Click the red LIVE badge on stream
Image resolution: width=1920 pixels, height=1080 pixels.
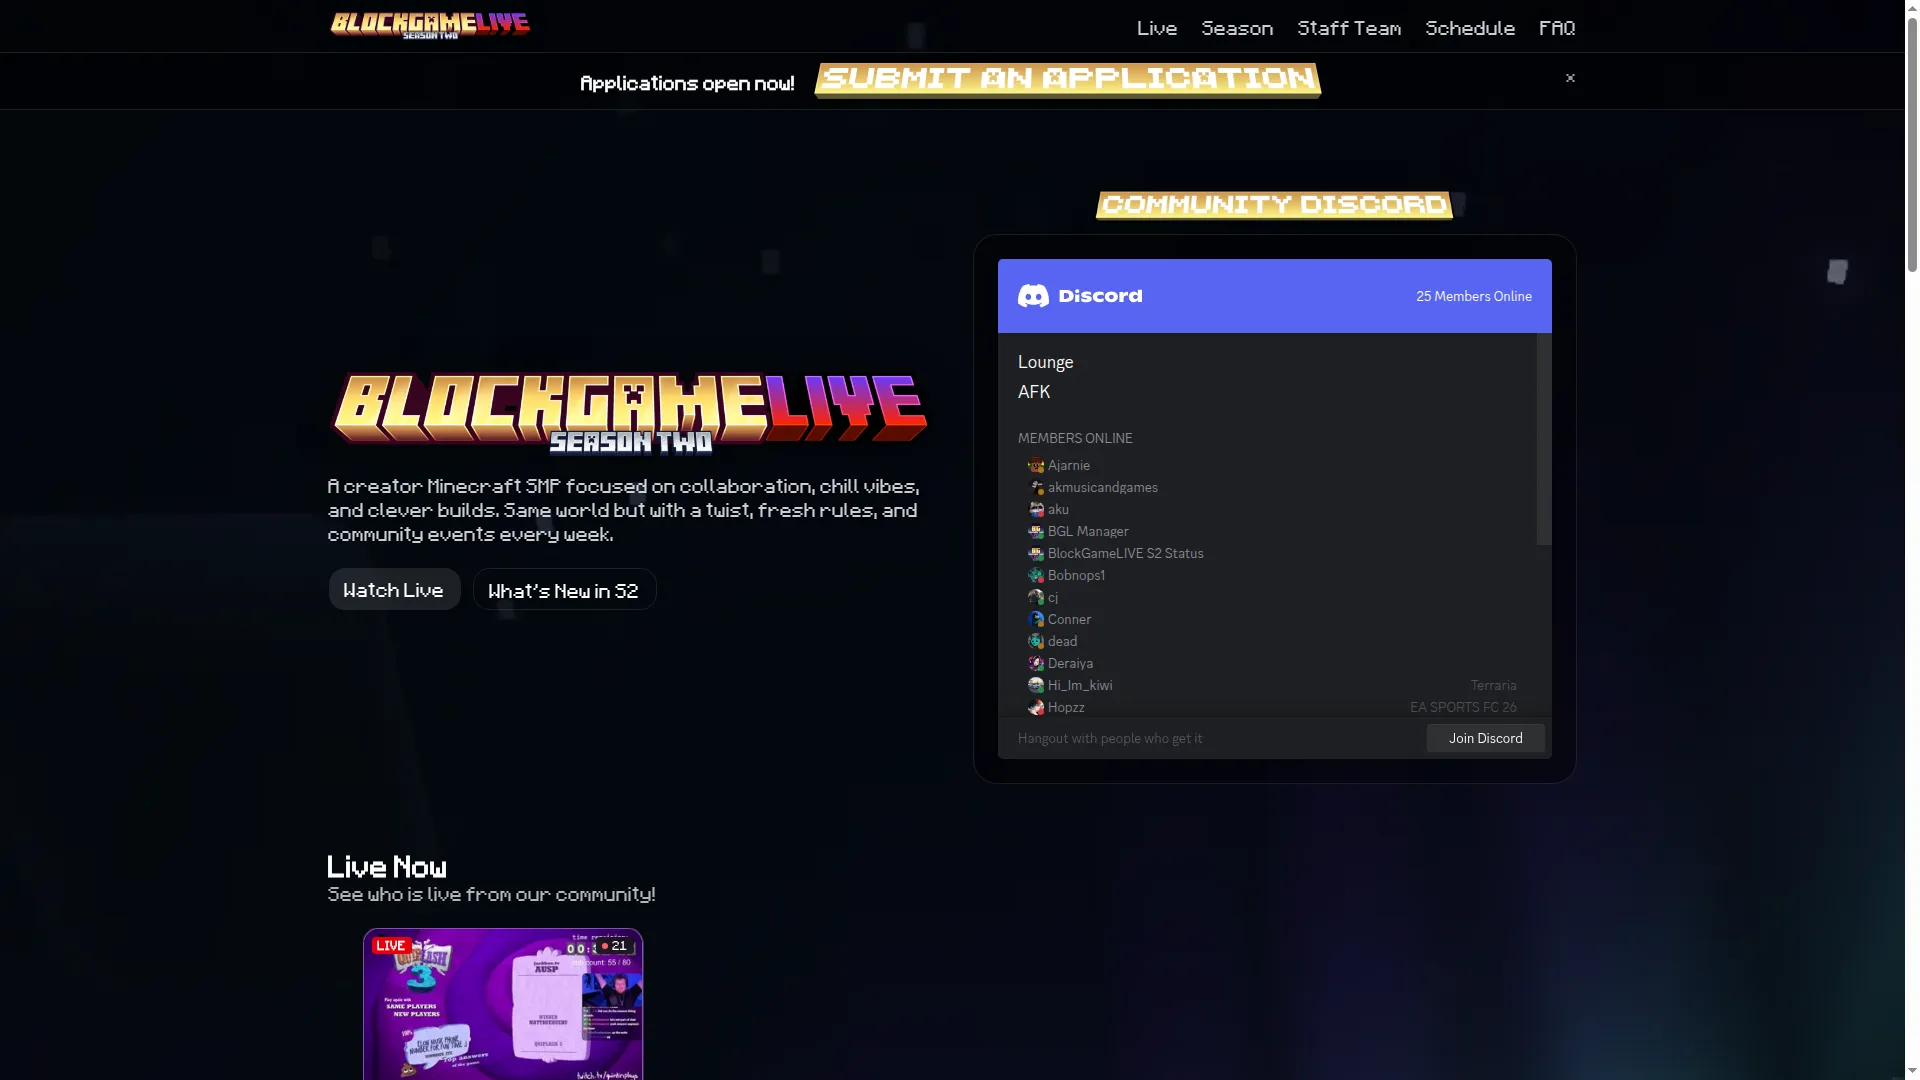click(x=391, y=945)
